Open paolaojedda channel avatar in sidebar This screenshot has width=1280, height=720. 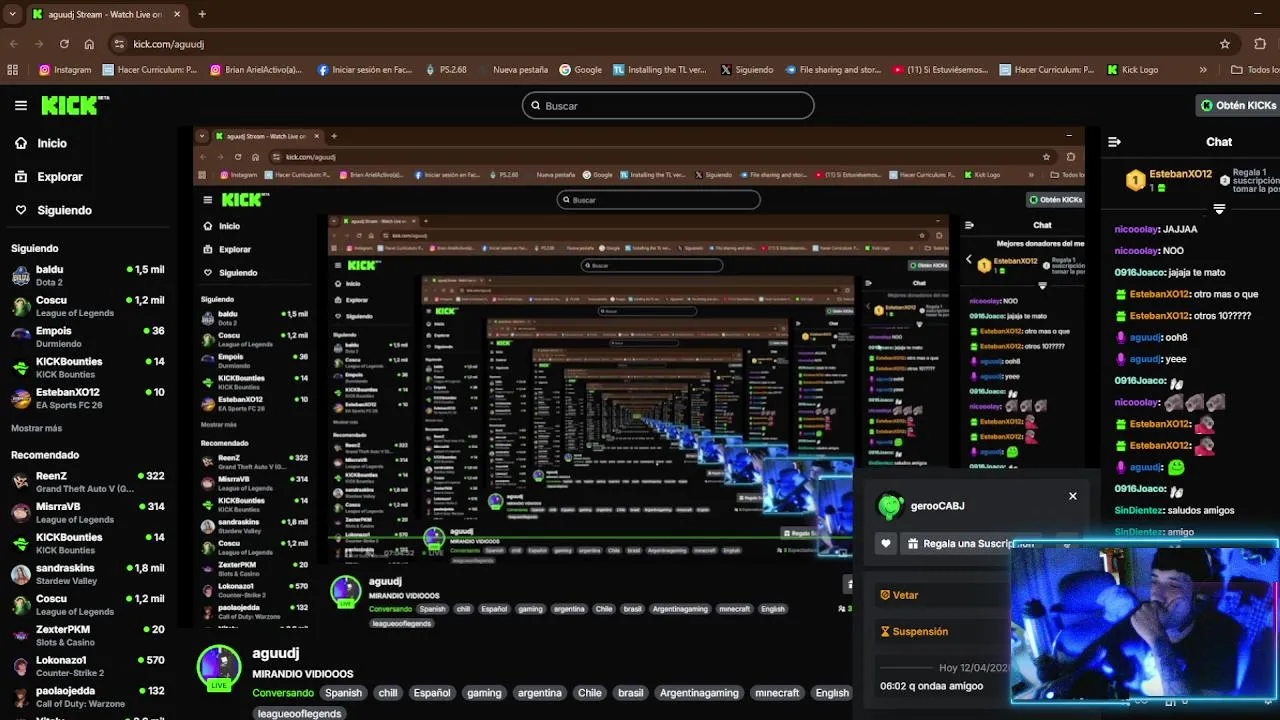(21, 697)
